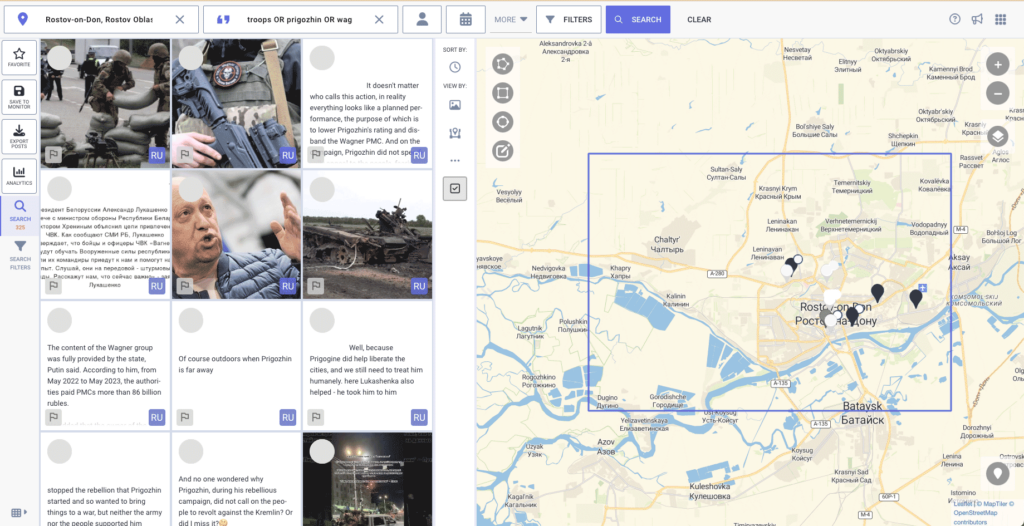Switch to image view icon
The image size is (1024, 526).
[x=455, y=105]
